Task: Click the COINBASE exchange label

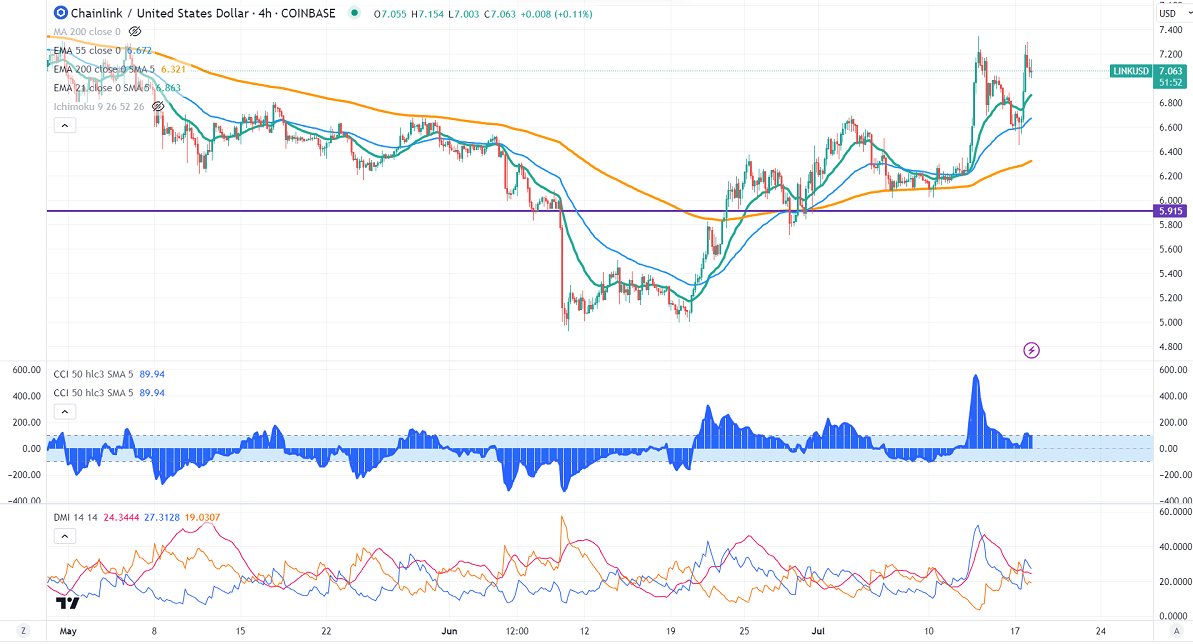Action: (308, 13)
